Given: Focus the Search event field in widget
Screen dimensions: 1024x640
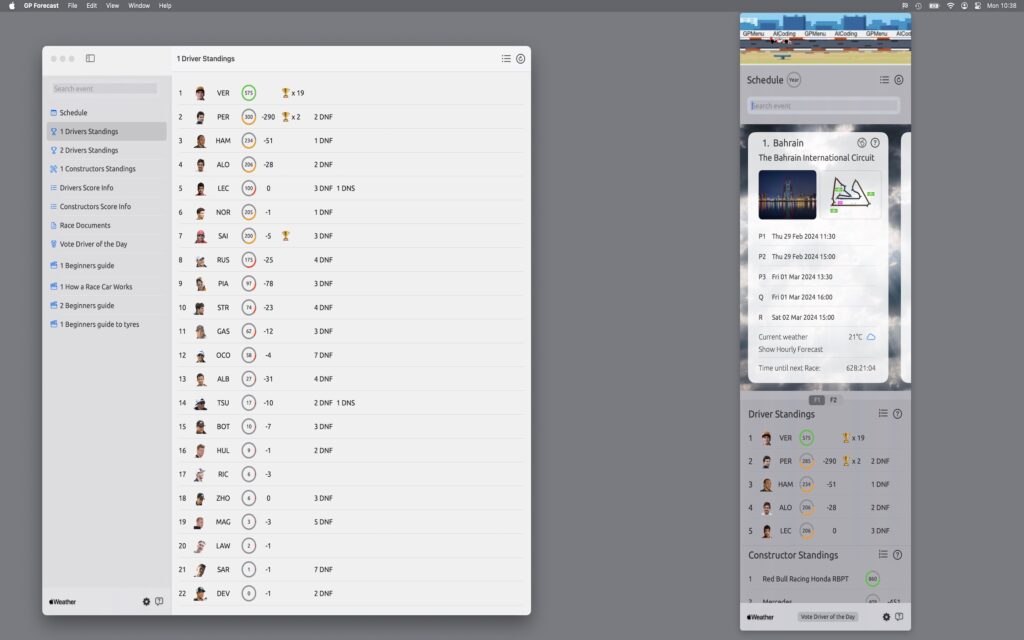Looking at the screenshot, I should (x=824, y=106).
